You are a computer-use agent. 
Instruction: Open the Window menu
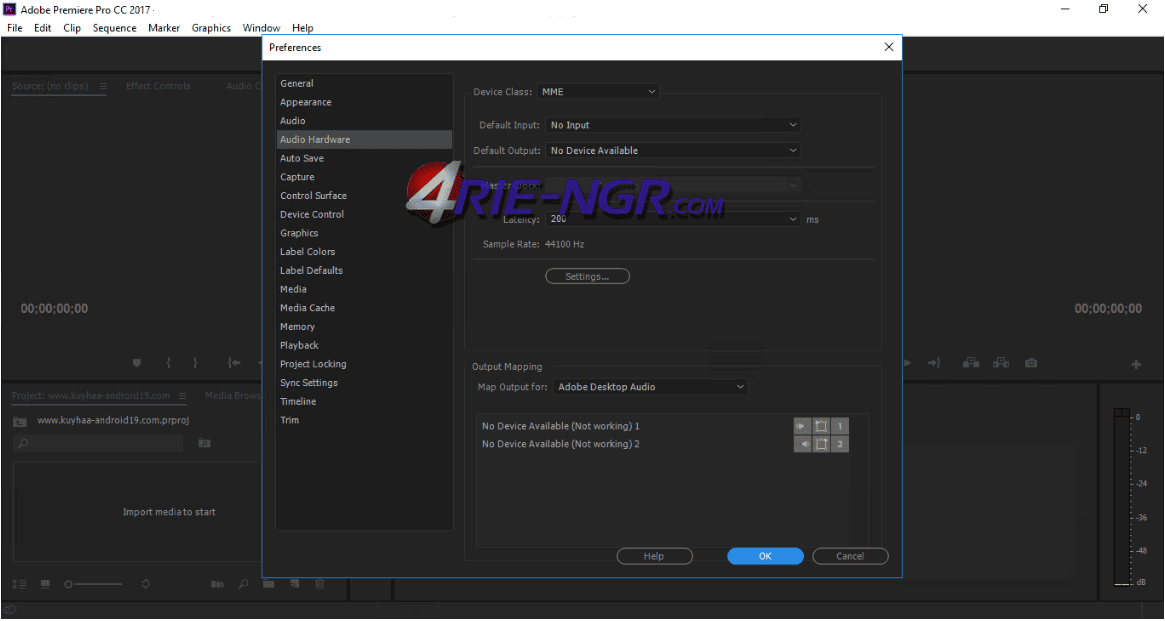261,27
